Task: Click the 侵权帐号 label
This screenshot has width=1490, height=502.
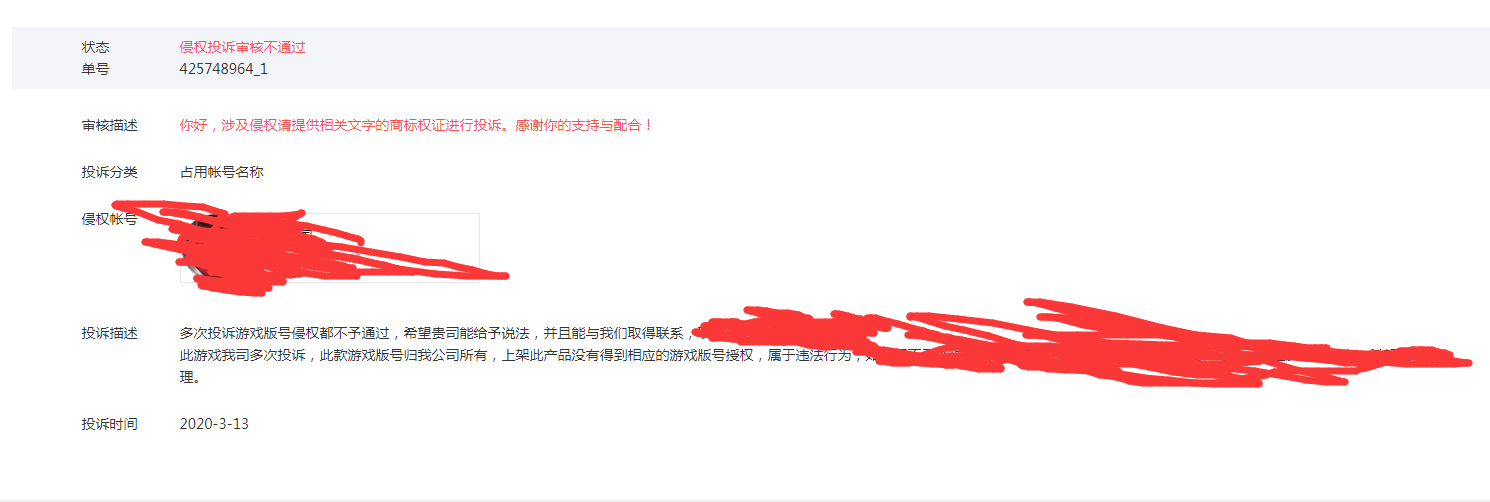Action: (x=110, y=219)
